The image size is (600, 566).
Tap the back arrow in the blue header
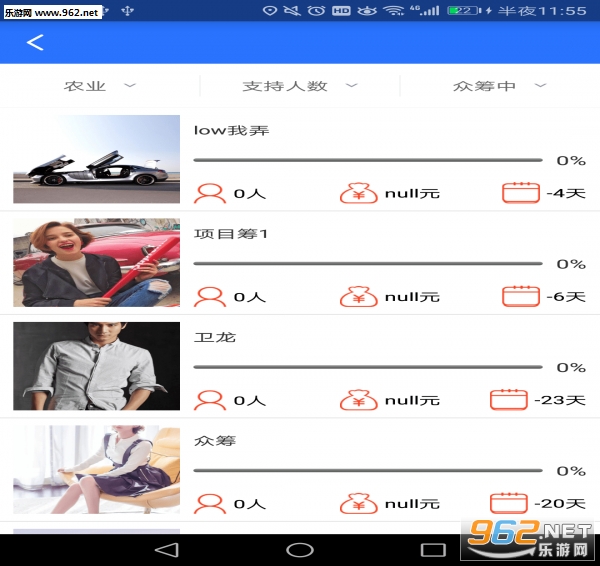[35, 42]
